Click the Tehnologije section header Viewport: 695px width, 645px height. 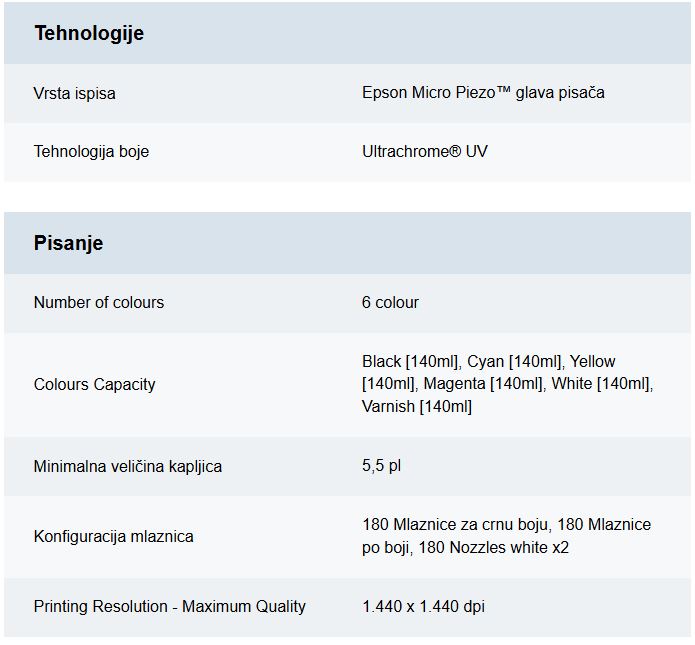[x=89, y=33]
